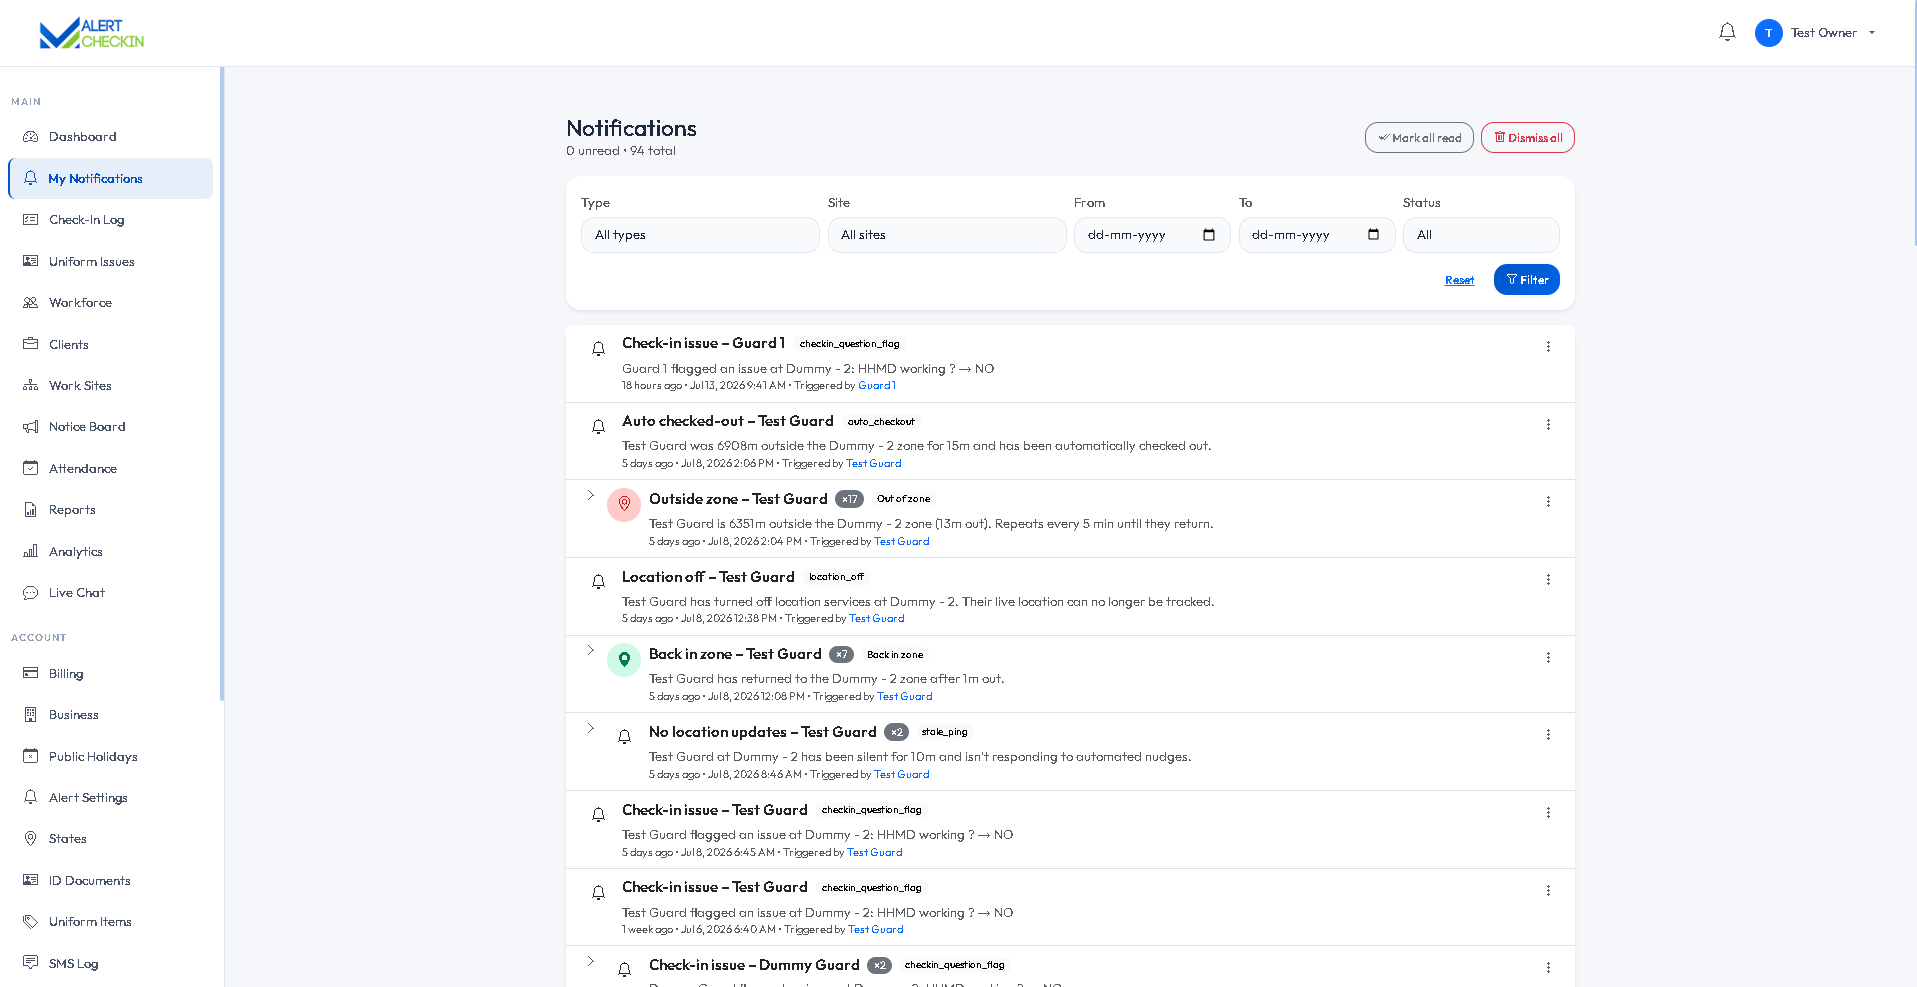Open options menu for Outside zone notification
Viewport: 1917px width, 987px height.
coord(1548,502)
